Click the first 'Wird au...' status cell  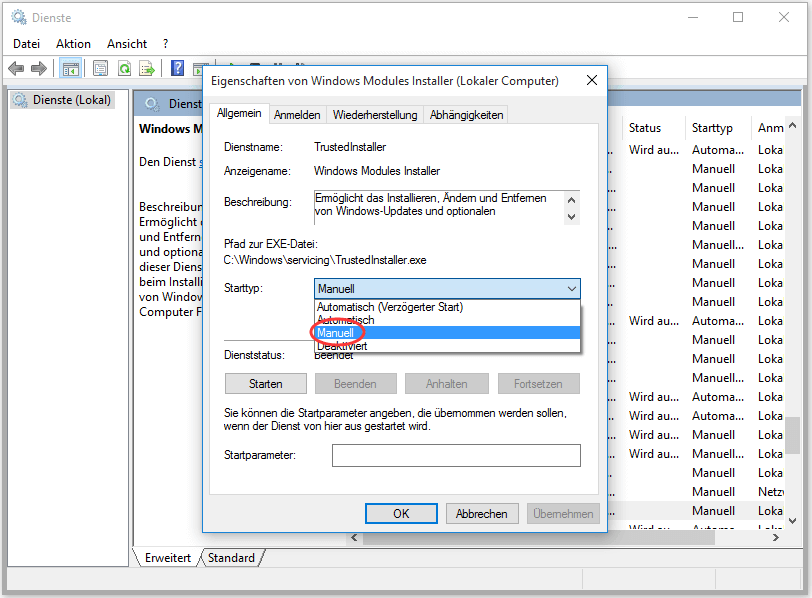point(654,150)
